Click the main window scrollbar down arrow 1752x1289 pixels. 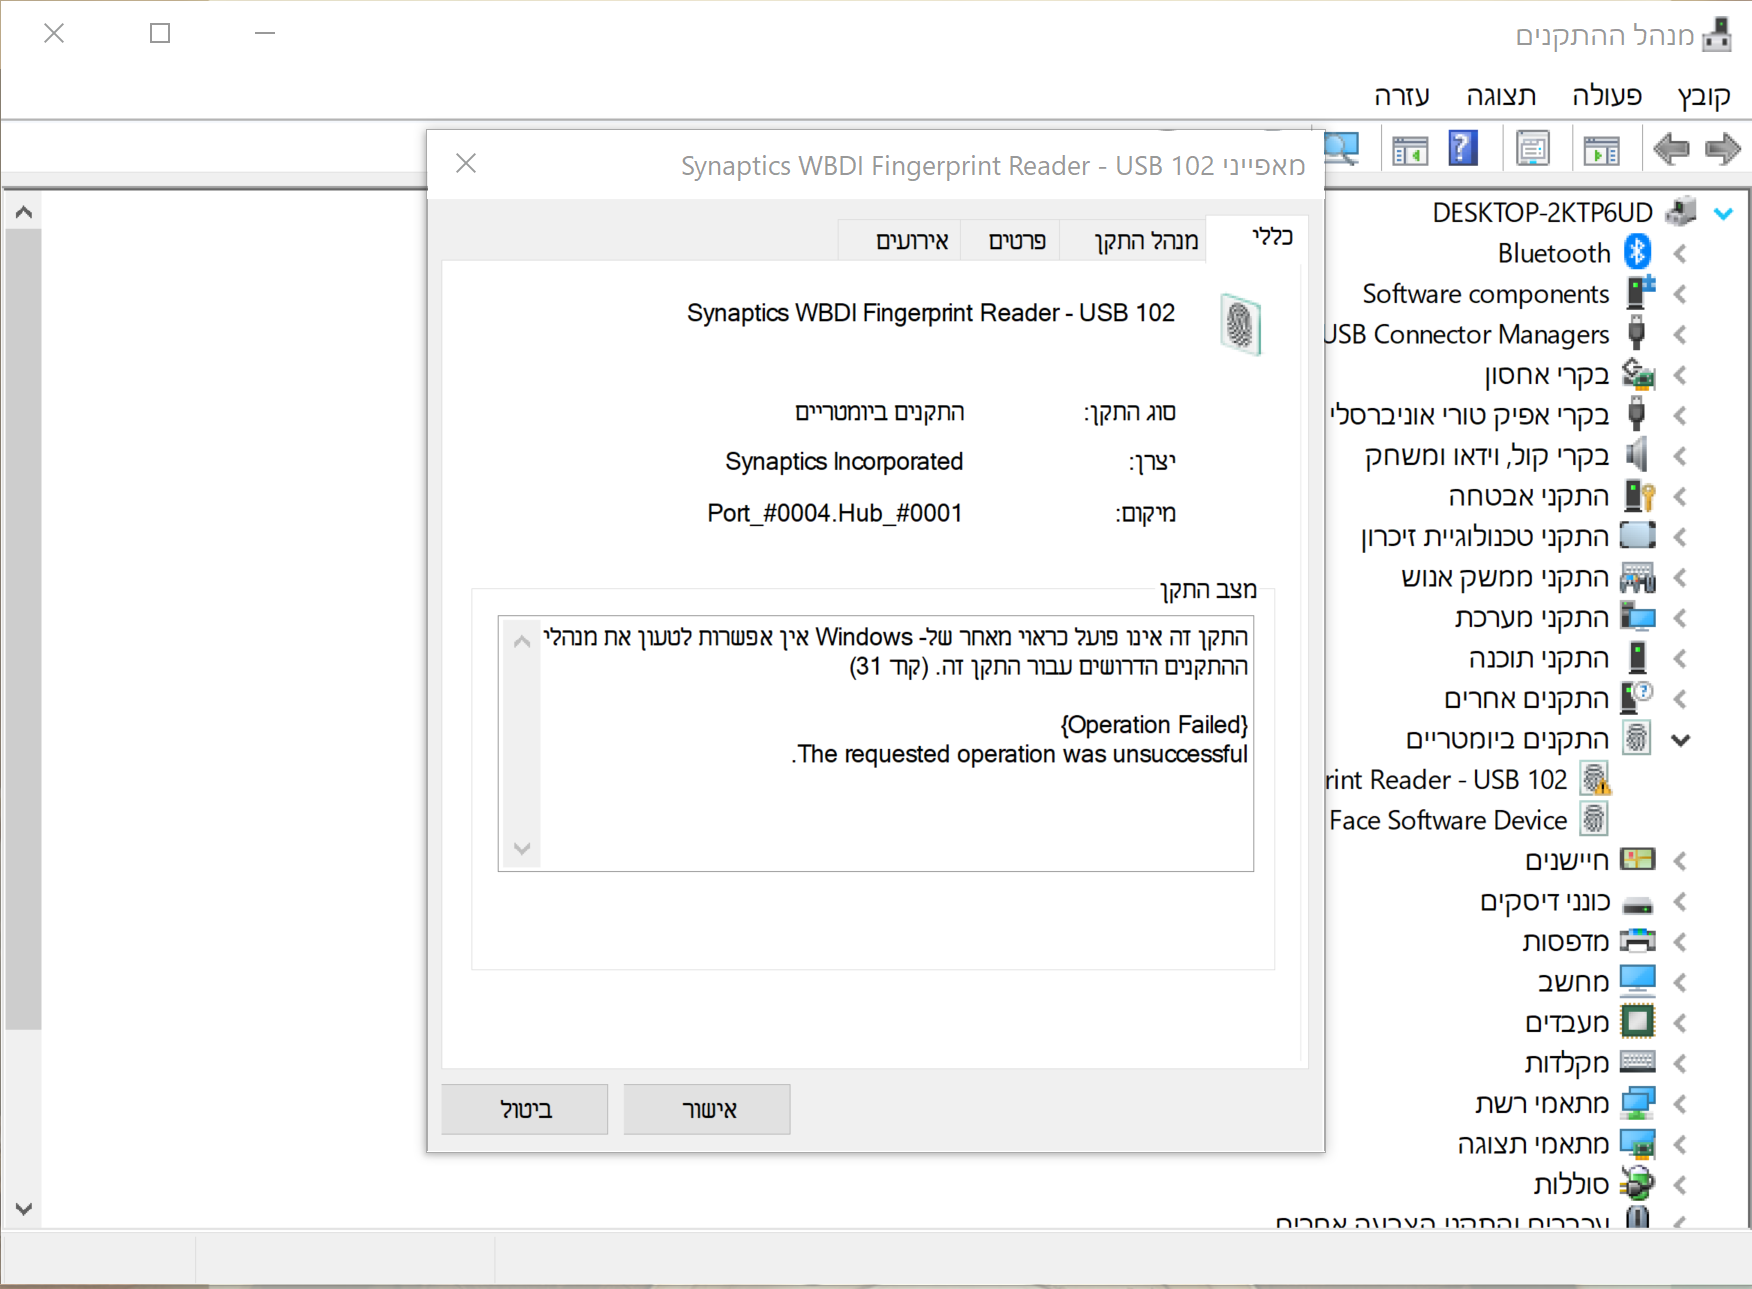[24, 1209]
